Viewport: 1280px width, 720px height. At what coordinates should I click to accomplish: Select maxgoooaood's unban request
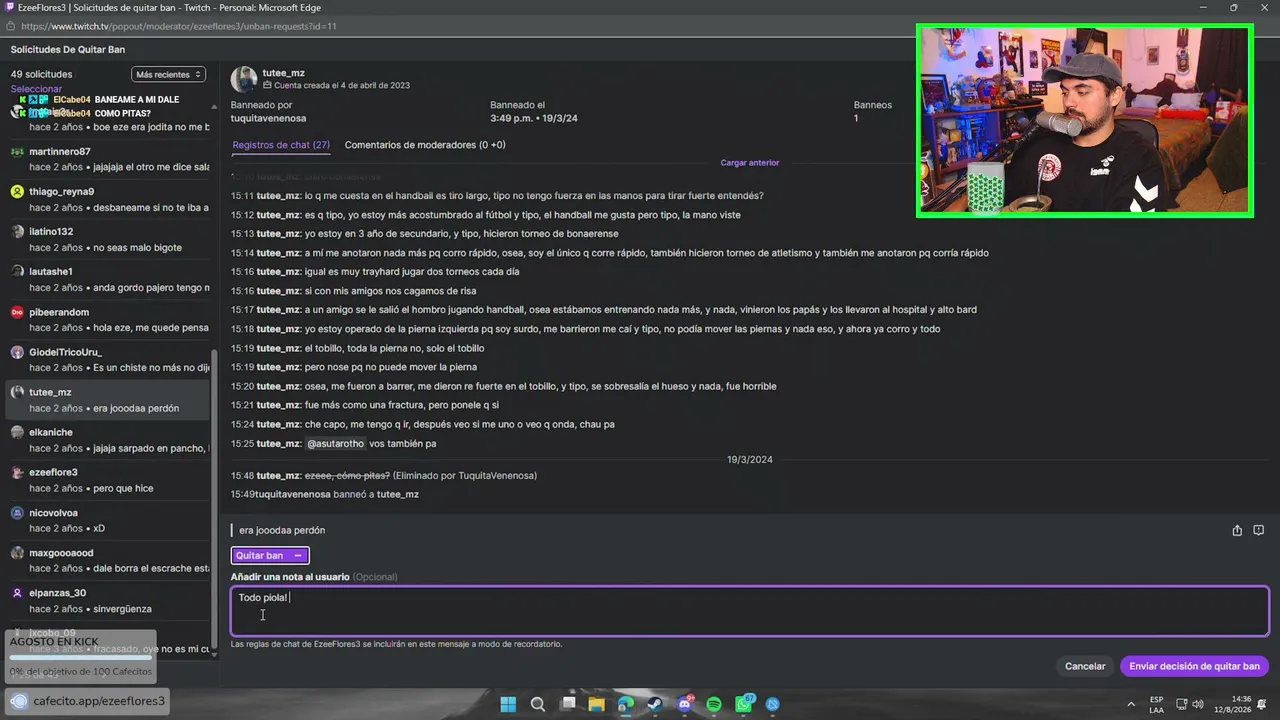tap(108, 560)
